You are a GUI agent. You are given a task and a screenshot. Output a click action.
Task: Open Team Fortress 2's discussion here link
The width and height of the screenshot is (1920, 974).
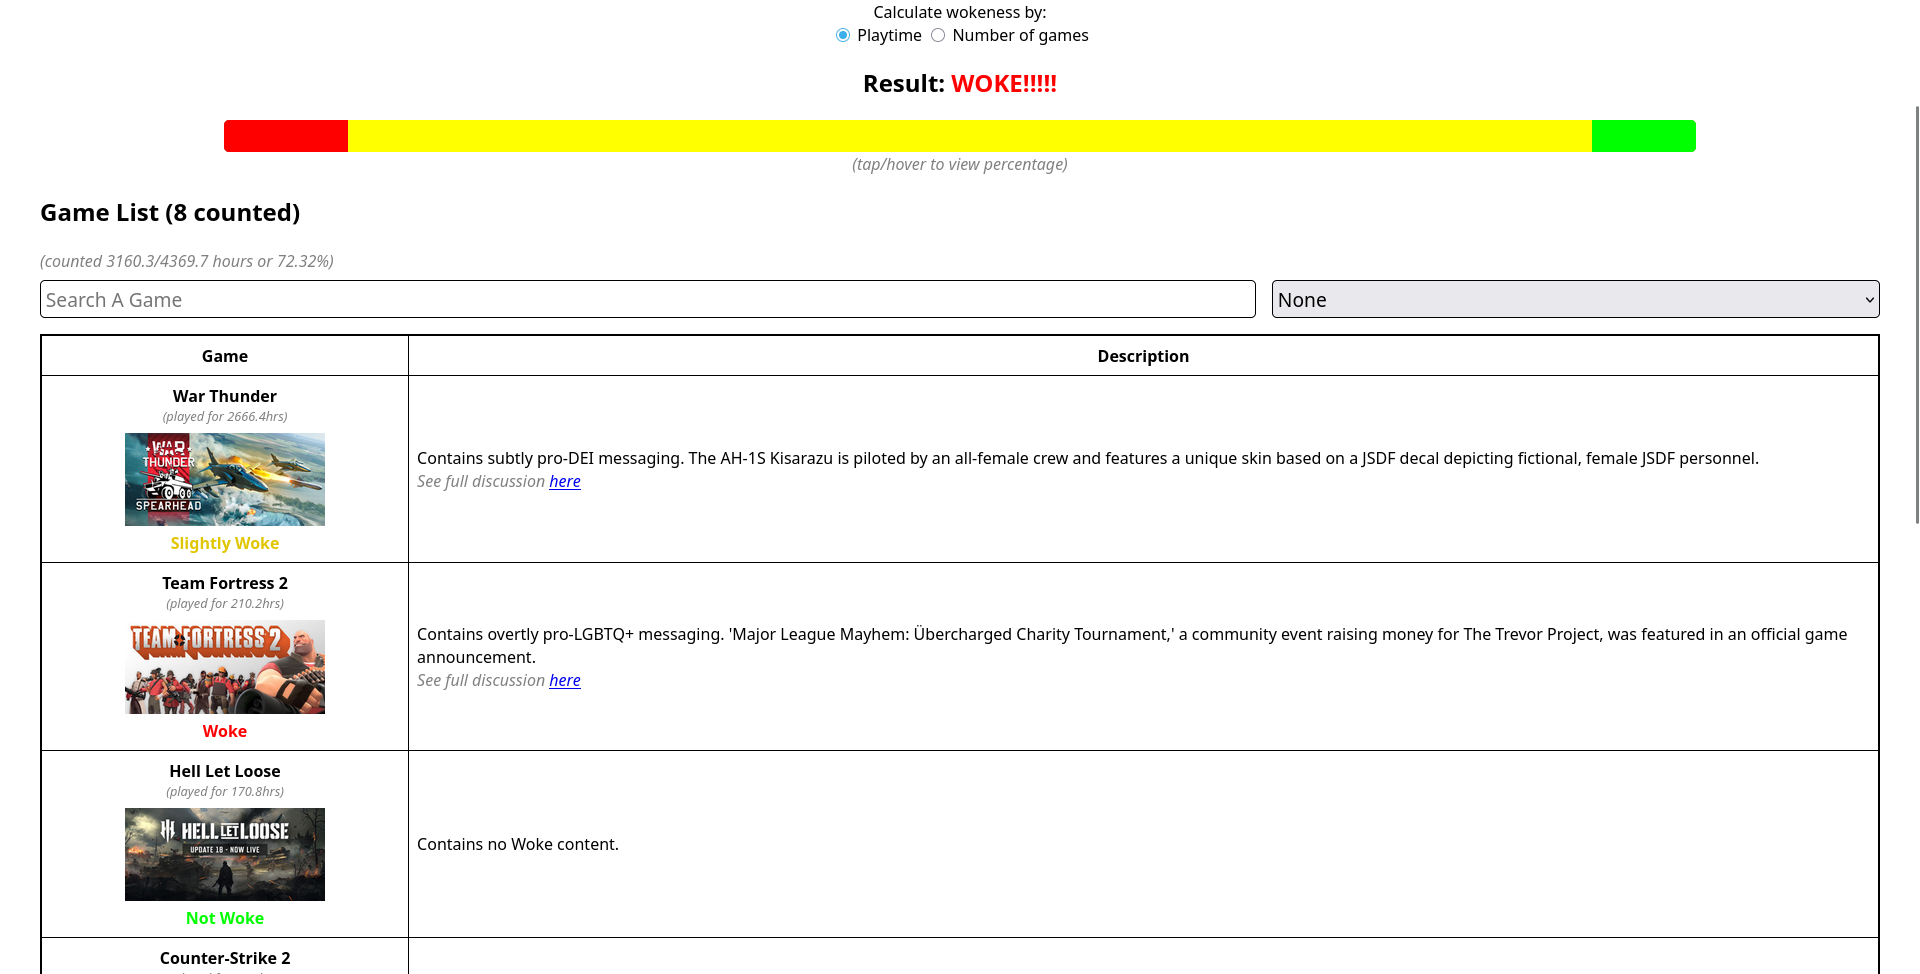coord(564,680)
